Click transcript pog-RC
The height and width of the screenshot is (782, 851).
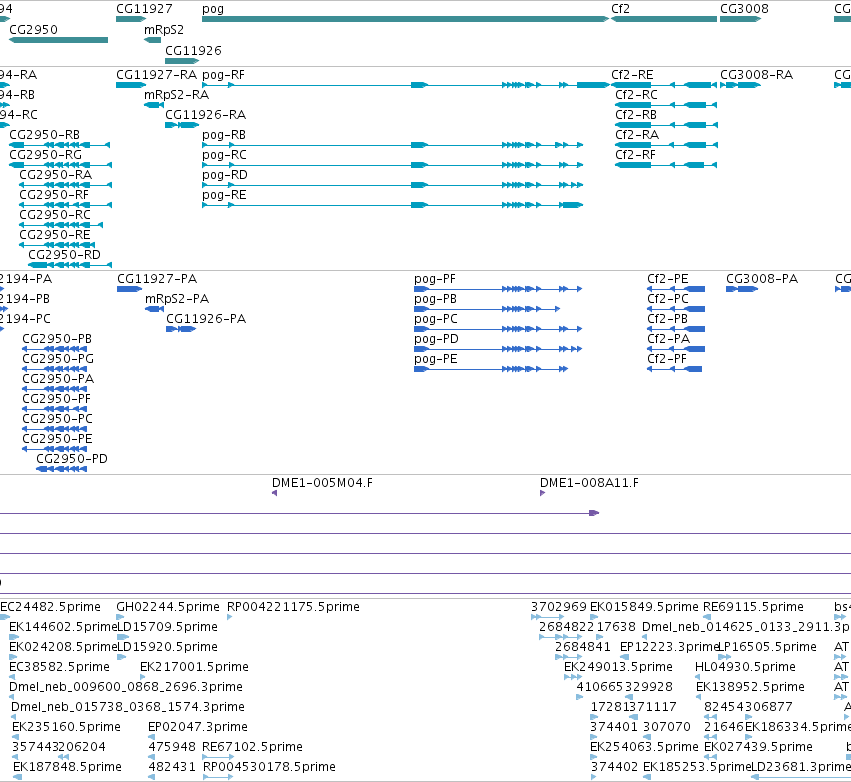(x=392, y=165)
